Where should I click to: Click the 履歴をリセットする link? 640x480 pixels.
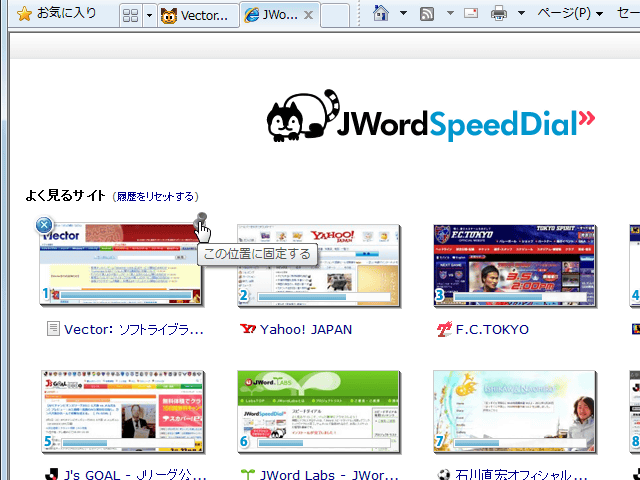click(x=156, y=196)
